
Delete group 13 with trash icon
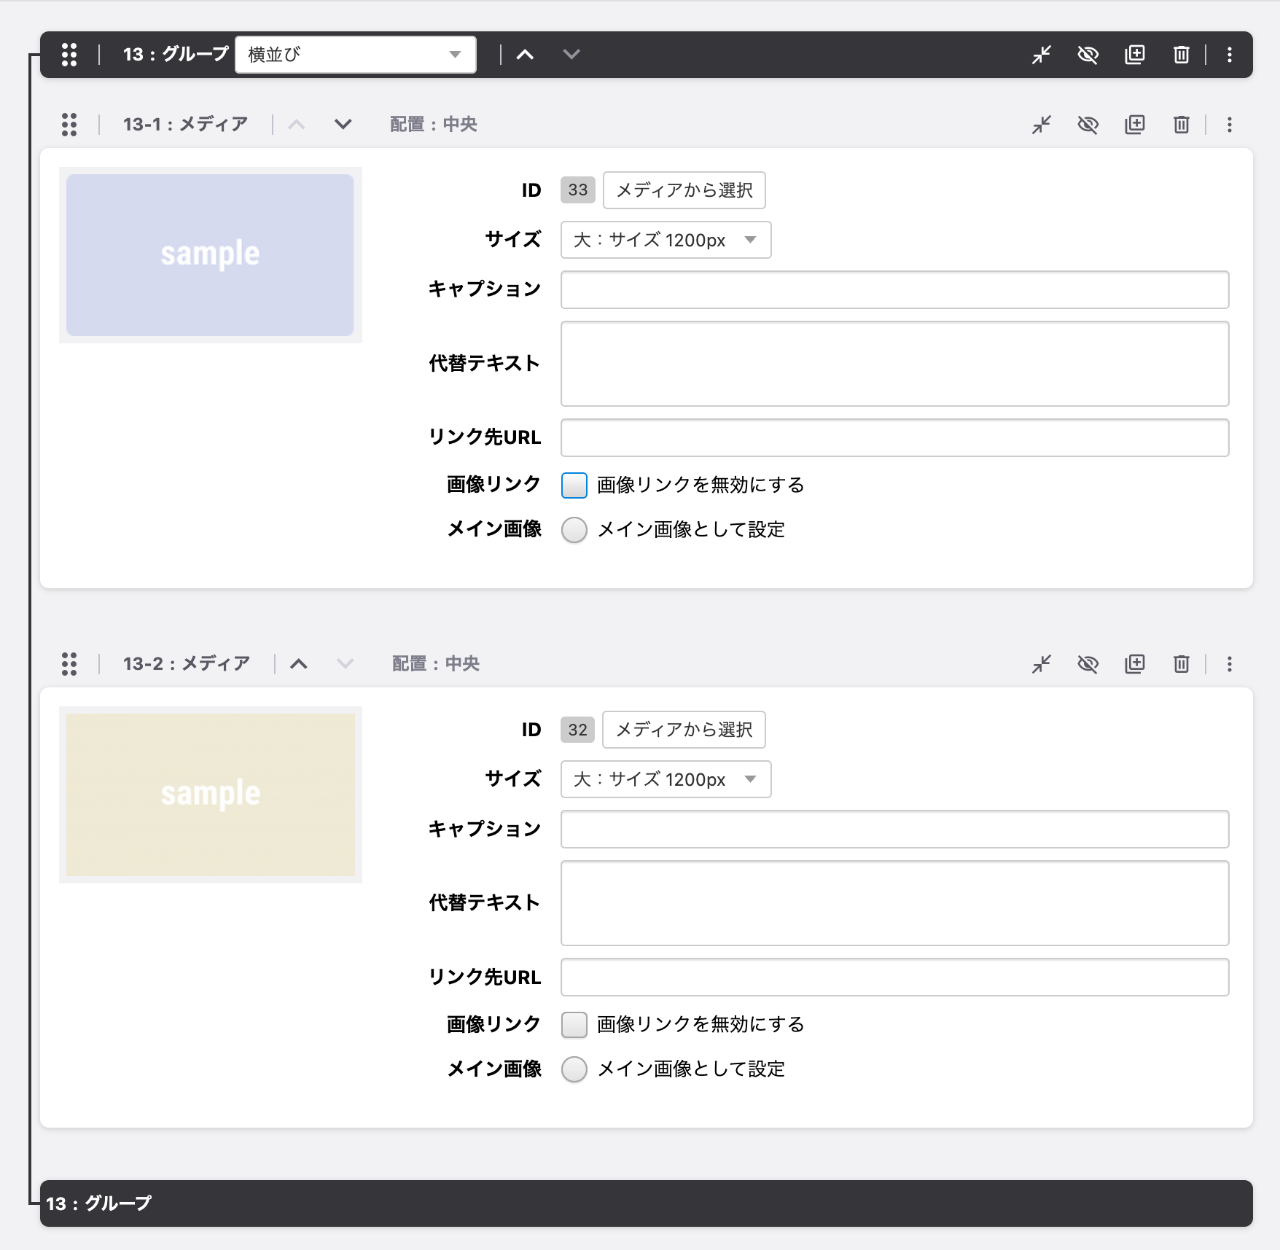pos(1181,54)
